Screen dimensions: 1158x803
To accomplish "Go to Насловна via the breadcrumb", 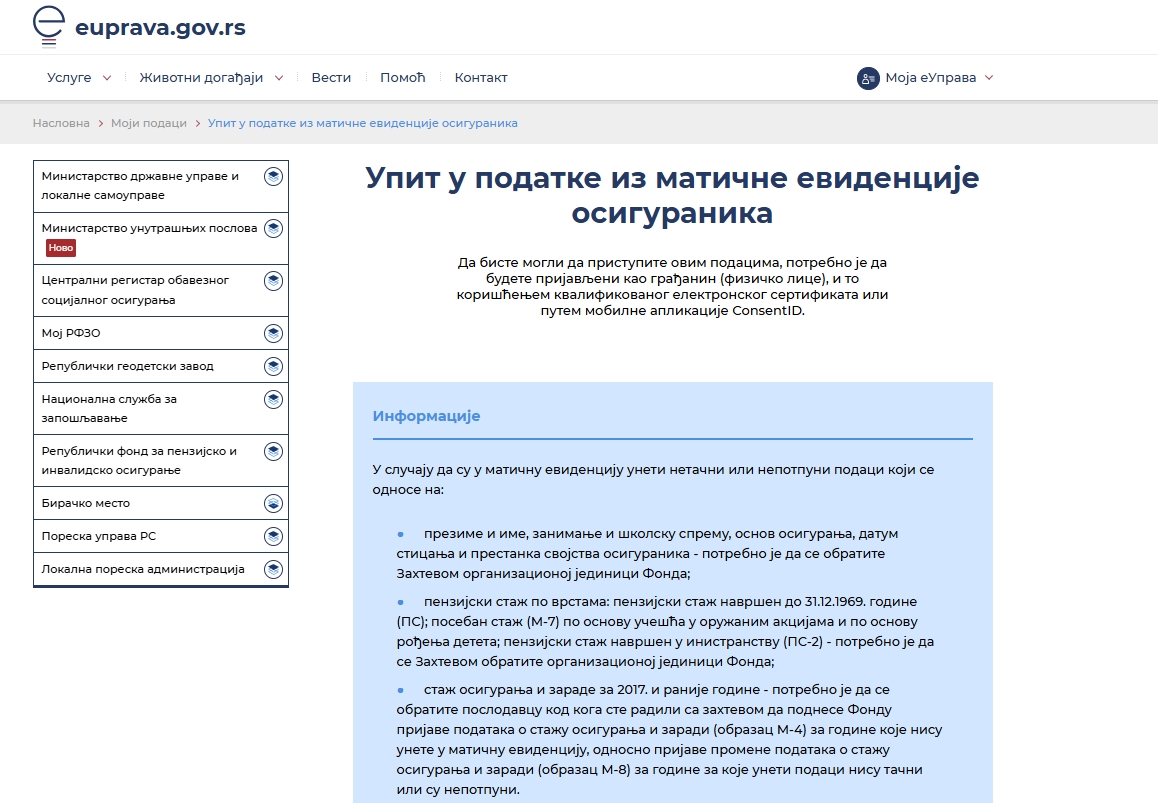I will pyautogui.click(x=60, y=122).
